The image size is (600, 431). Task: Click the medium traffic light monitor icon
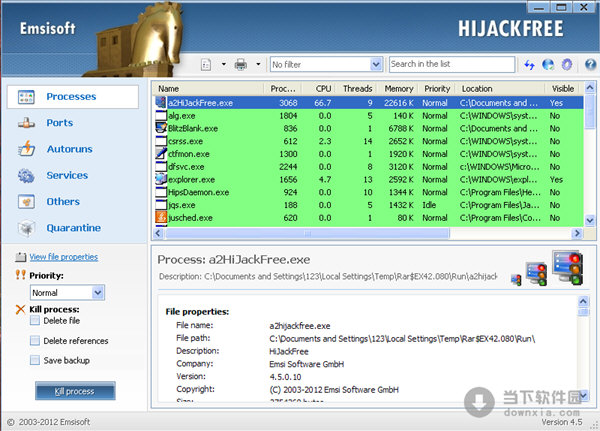point(536,274)
